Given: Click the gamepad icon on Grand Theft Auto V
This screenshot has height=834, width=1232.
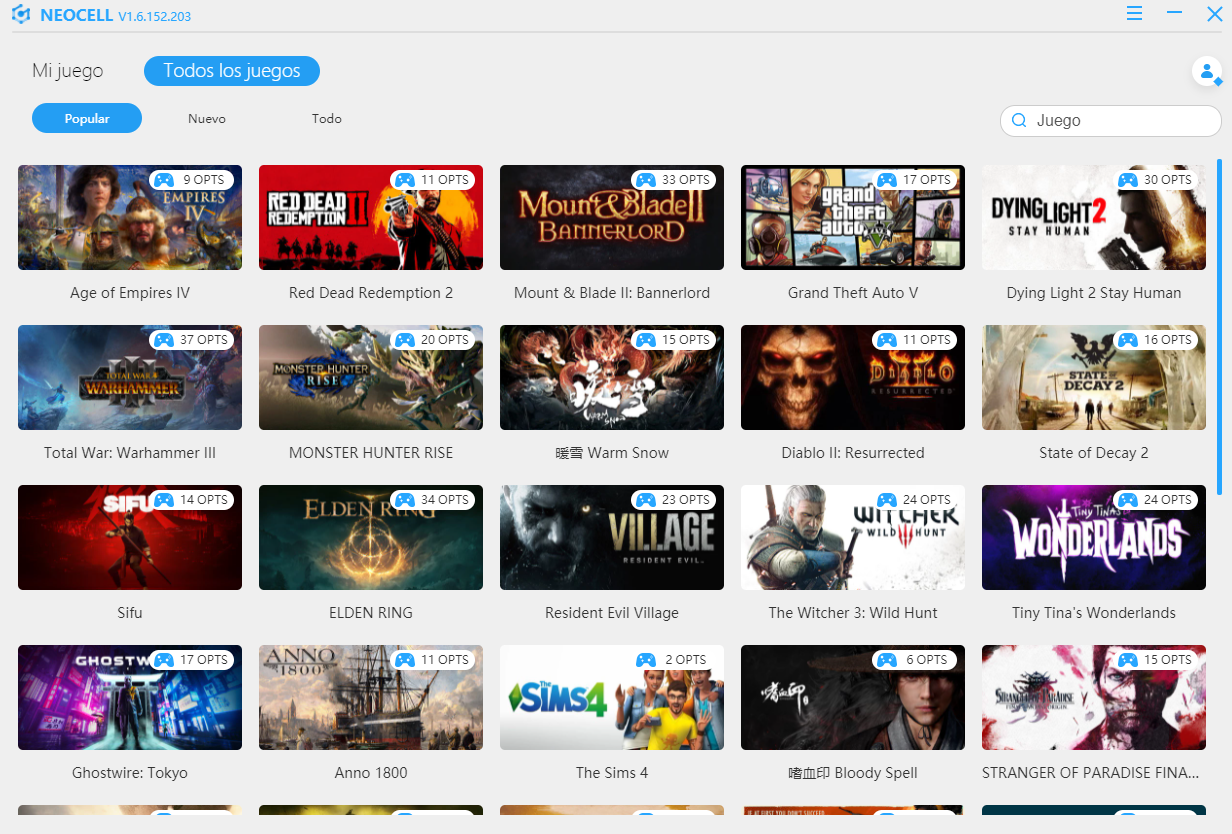Looking at the screenshot, I should (x=887, y=180).
